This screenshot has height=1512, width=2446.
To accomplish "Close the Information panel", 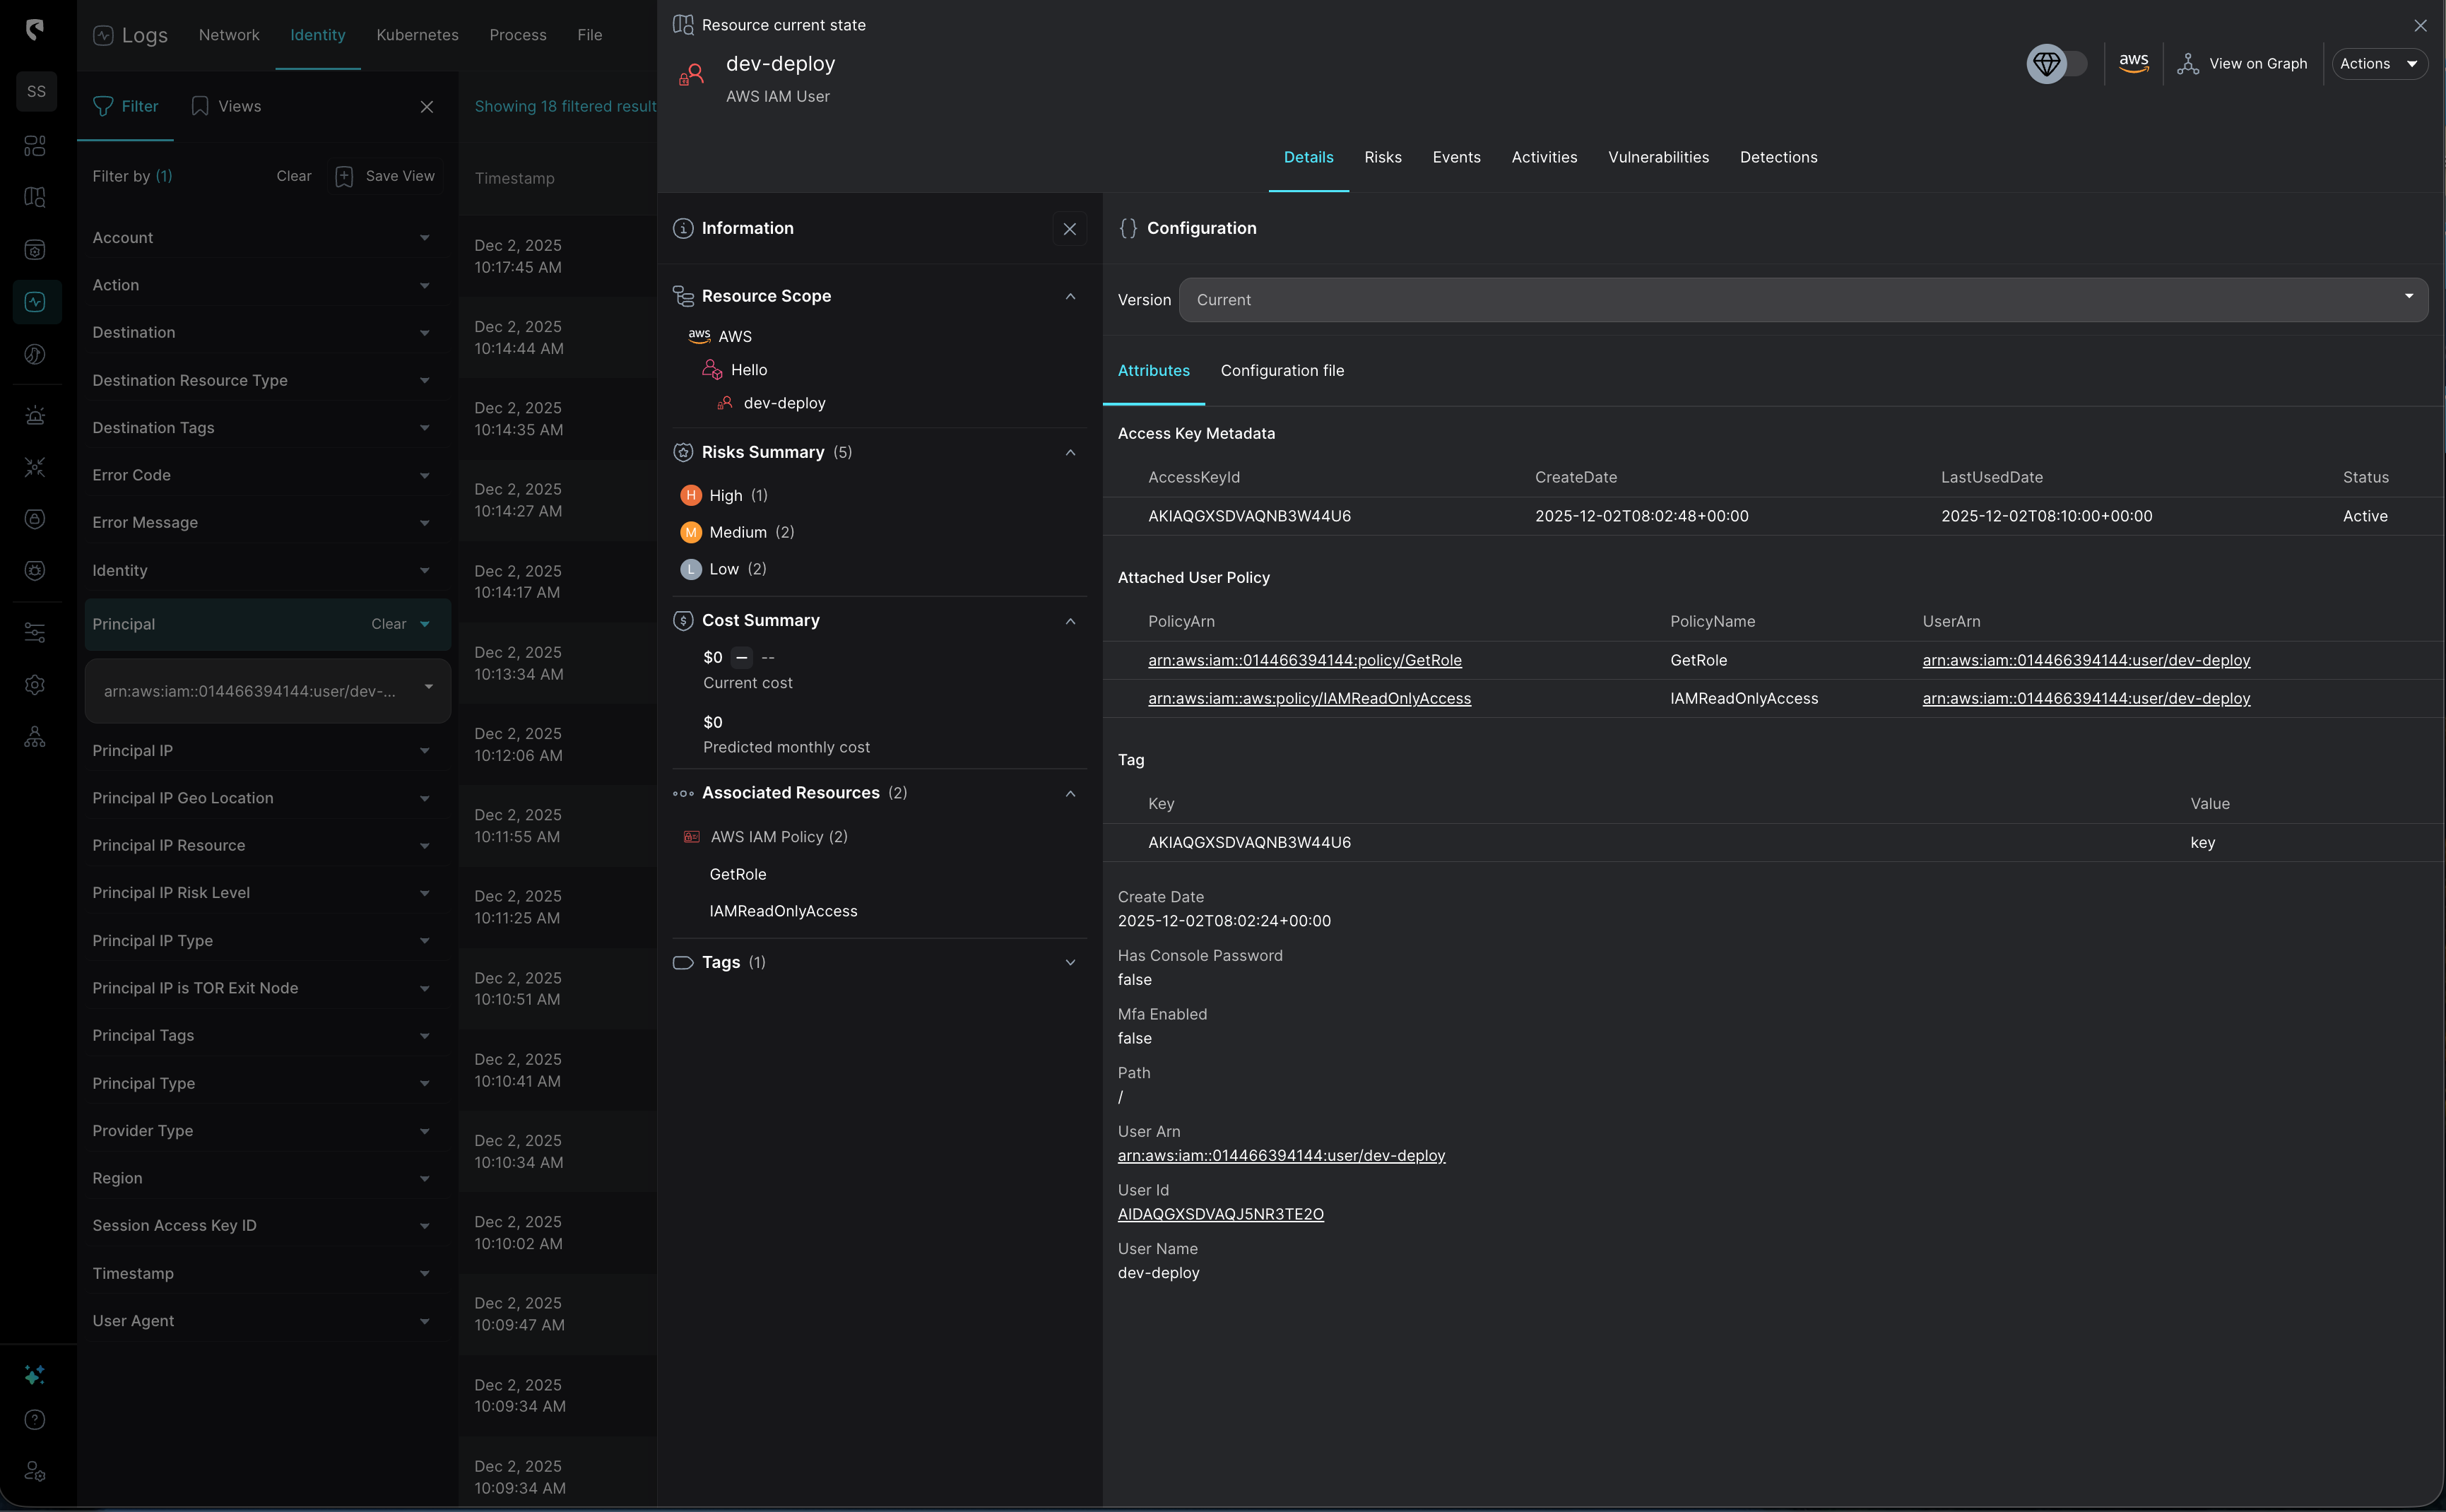I will [1069, 229].
